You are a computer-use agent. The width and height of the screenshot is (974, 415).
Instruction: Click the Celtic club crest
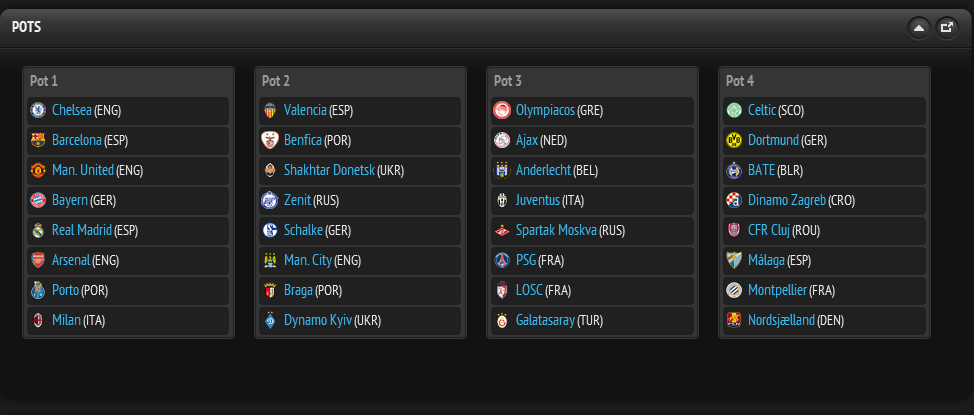click(733, 110)
